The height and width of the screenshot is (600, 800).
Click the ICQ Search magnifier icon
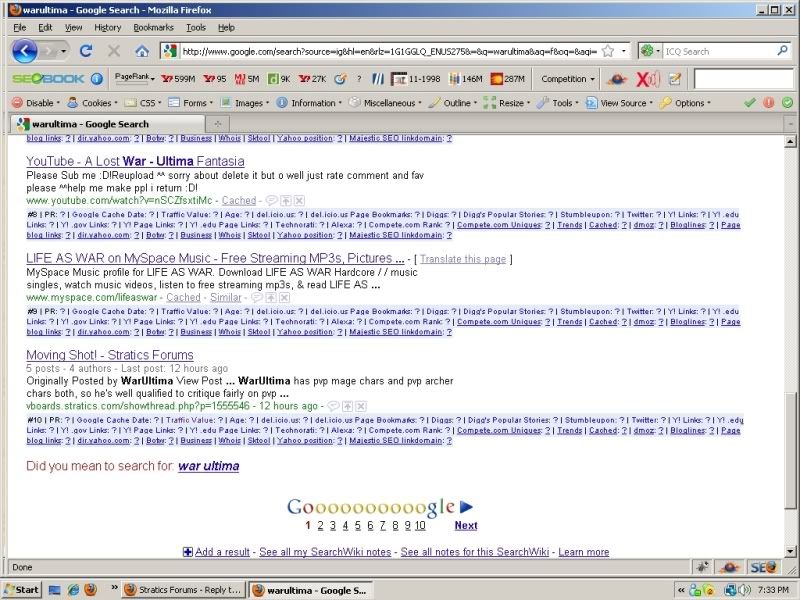coord(782,51)
